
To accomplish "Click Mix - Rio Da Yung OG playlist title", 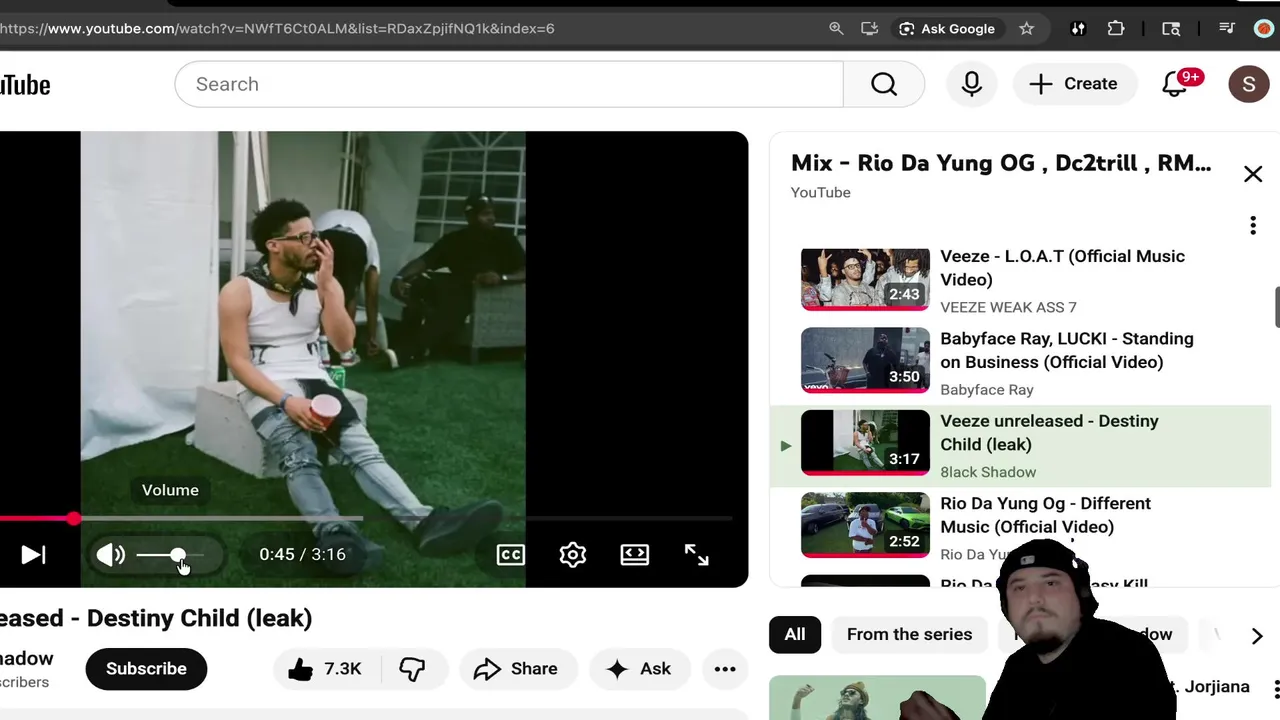I will pyautogui.click(x=1001, y=163).
